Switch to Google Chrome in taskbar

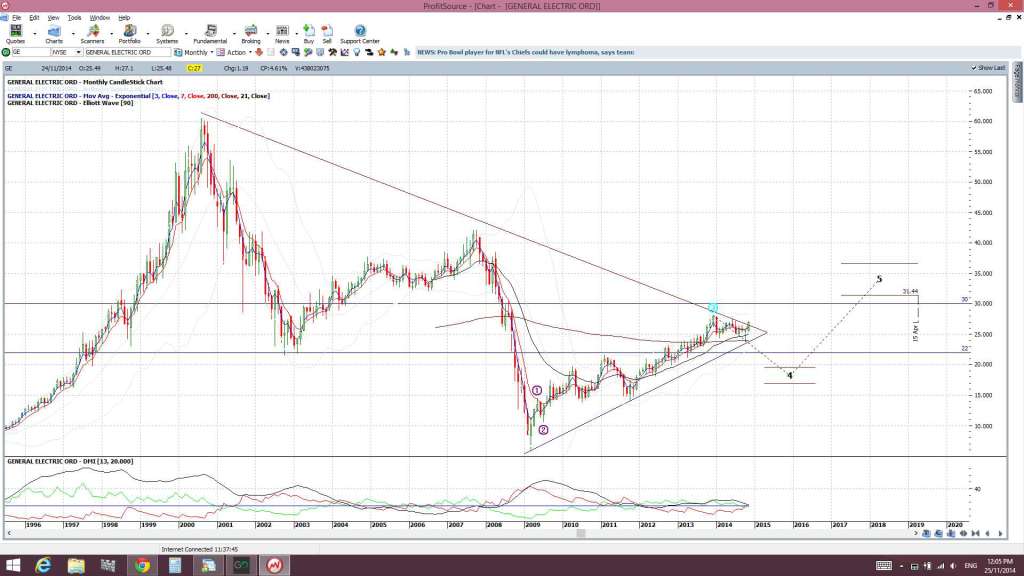pyautogui.click(x=142, y=565)
